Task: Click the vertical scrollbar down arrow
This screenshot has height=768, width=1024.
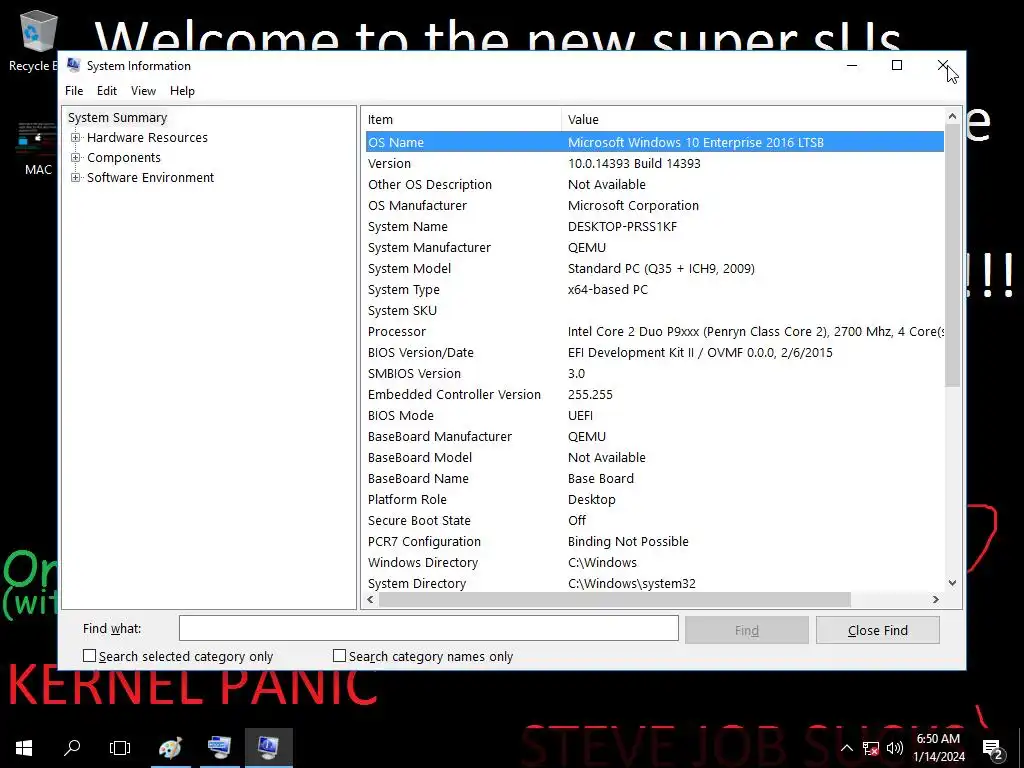Action: tap(952, 583)
